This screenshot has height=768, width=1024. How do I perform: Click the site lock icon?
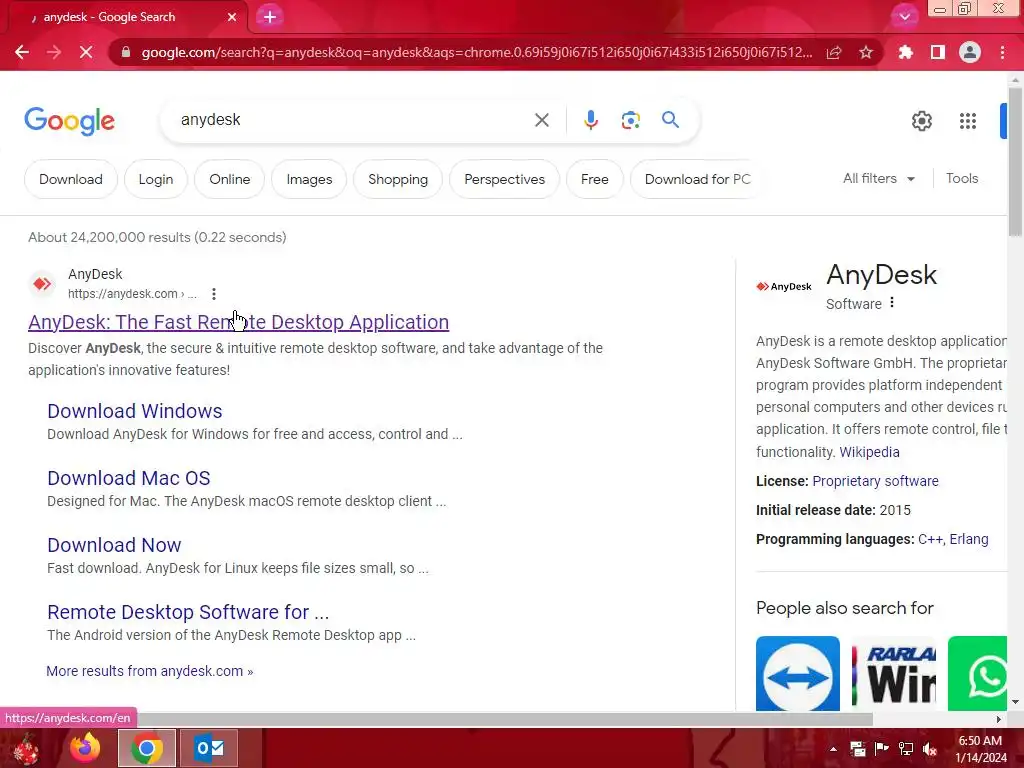(x=126, y=52)
